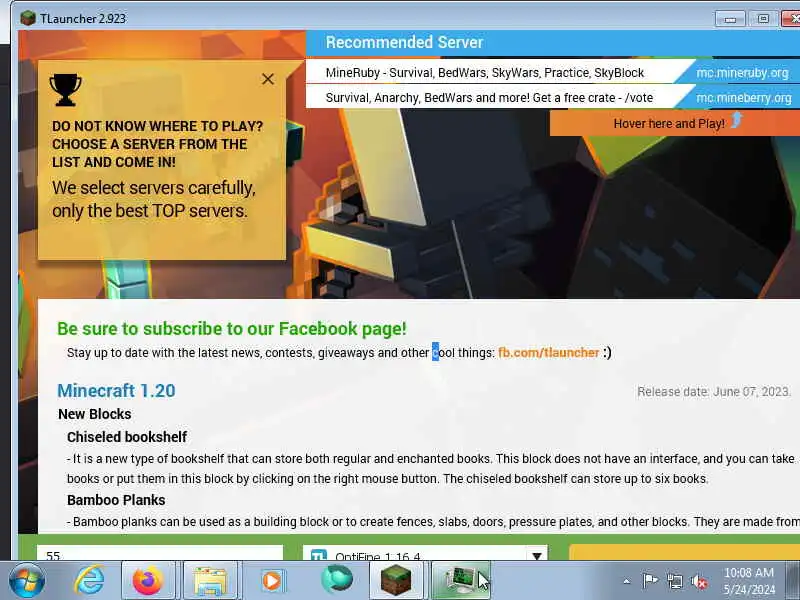The height and width of the screenshot is (600, 800).
Task: Click the 'Chiseled bookshelf' subheading
Action: tap(127, 437)
